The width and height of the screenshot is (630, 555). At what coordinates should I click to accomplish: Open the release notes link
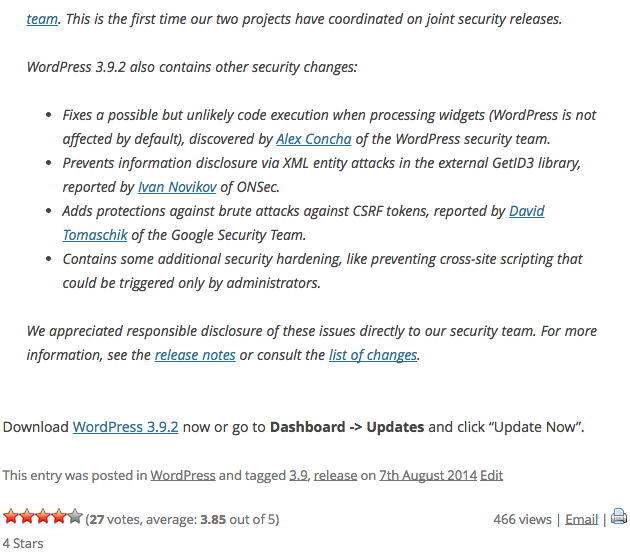[x=195, y=355]
